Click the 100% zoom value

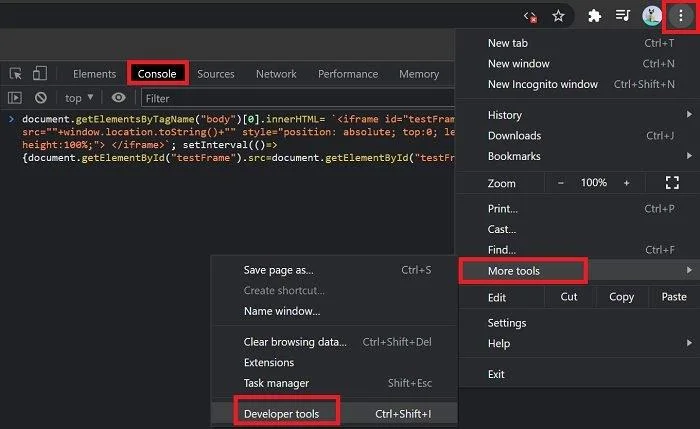pos(593,183)
